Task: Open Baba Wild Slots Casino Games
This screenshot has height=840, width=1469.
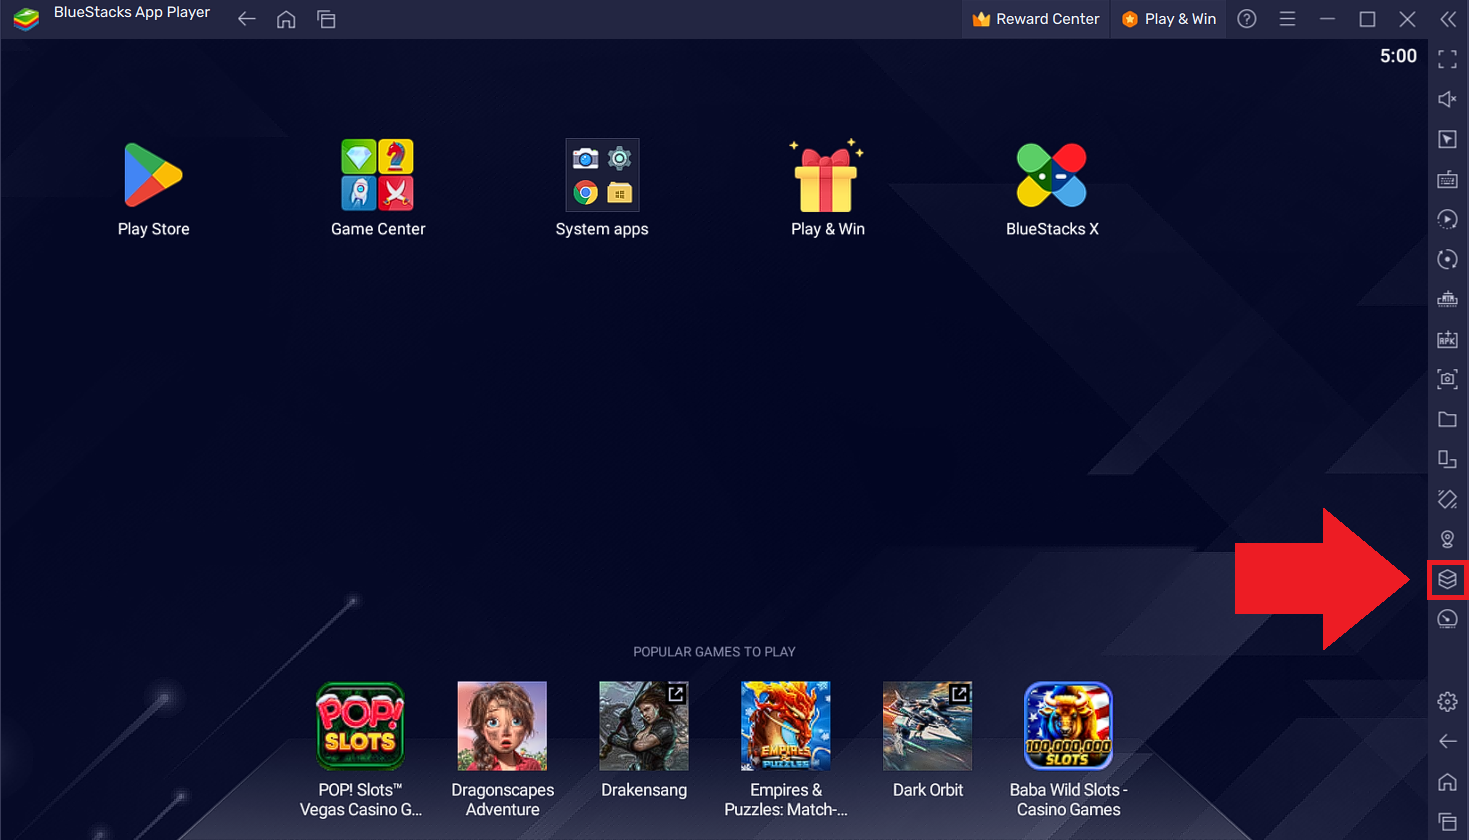Action: [1068, 726]
